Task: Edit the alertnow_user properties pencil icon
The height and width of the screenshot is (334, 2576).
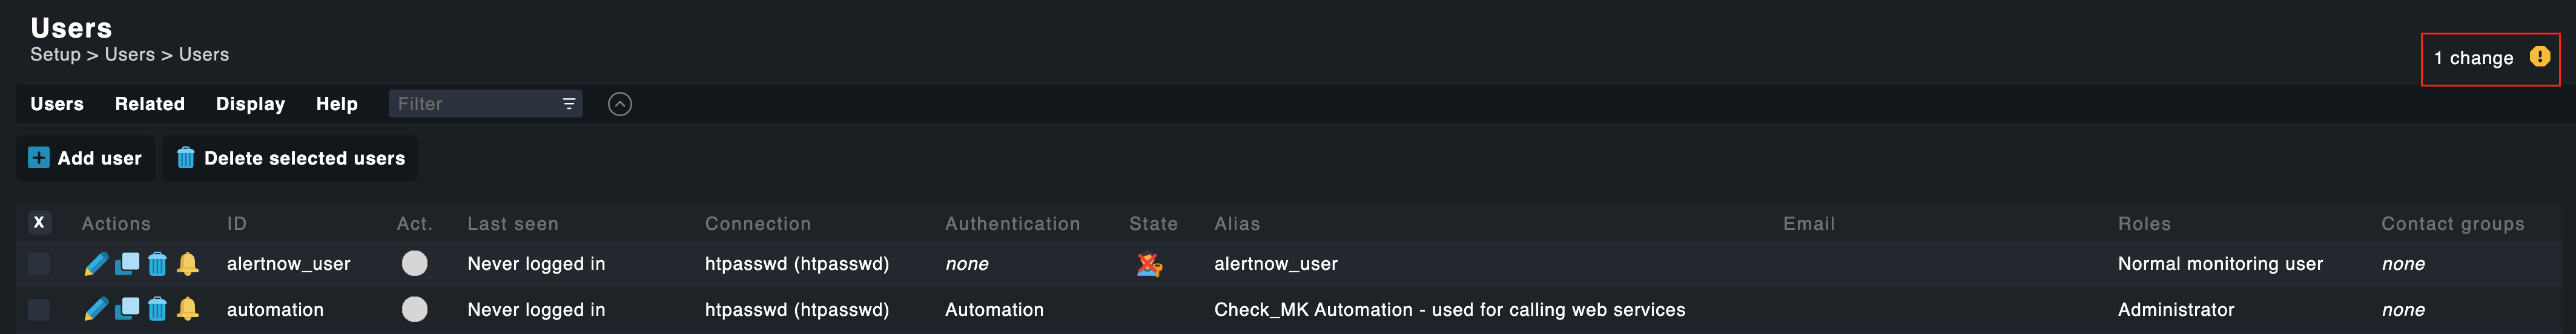Action: [x=96, y=264]
